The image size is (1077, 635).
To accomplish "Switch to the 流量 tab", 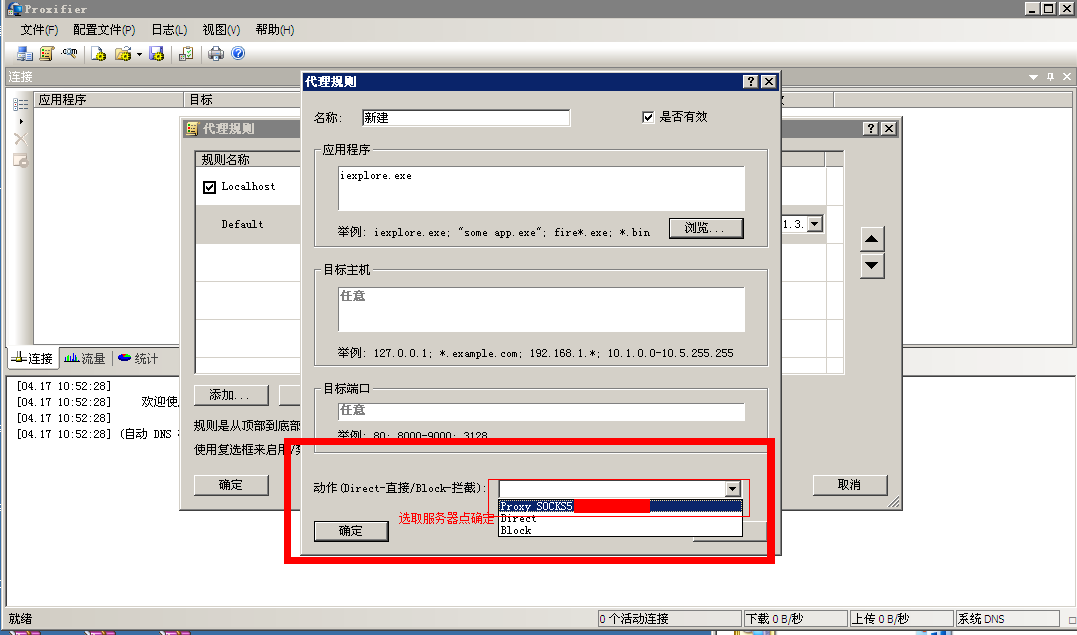I will tap(85, 358).
